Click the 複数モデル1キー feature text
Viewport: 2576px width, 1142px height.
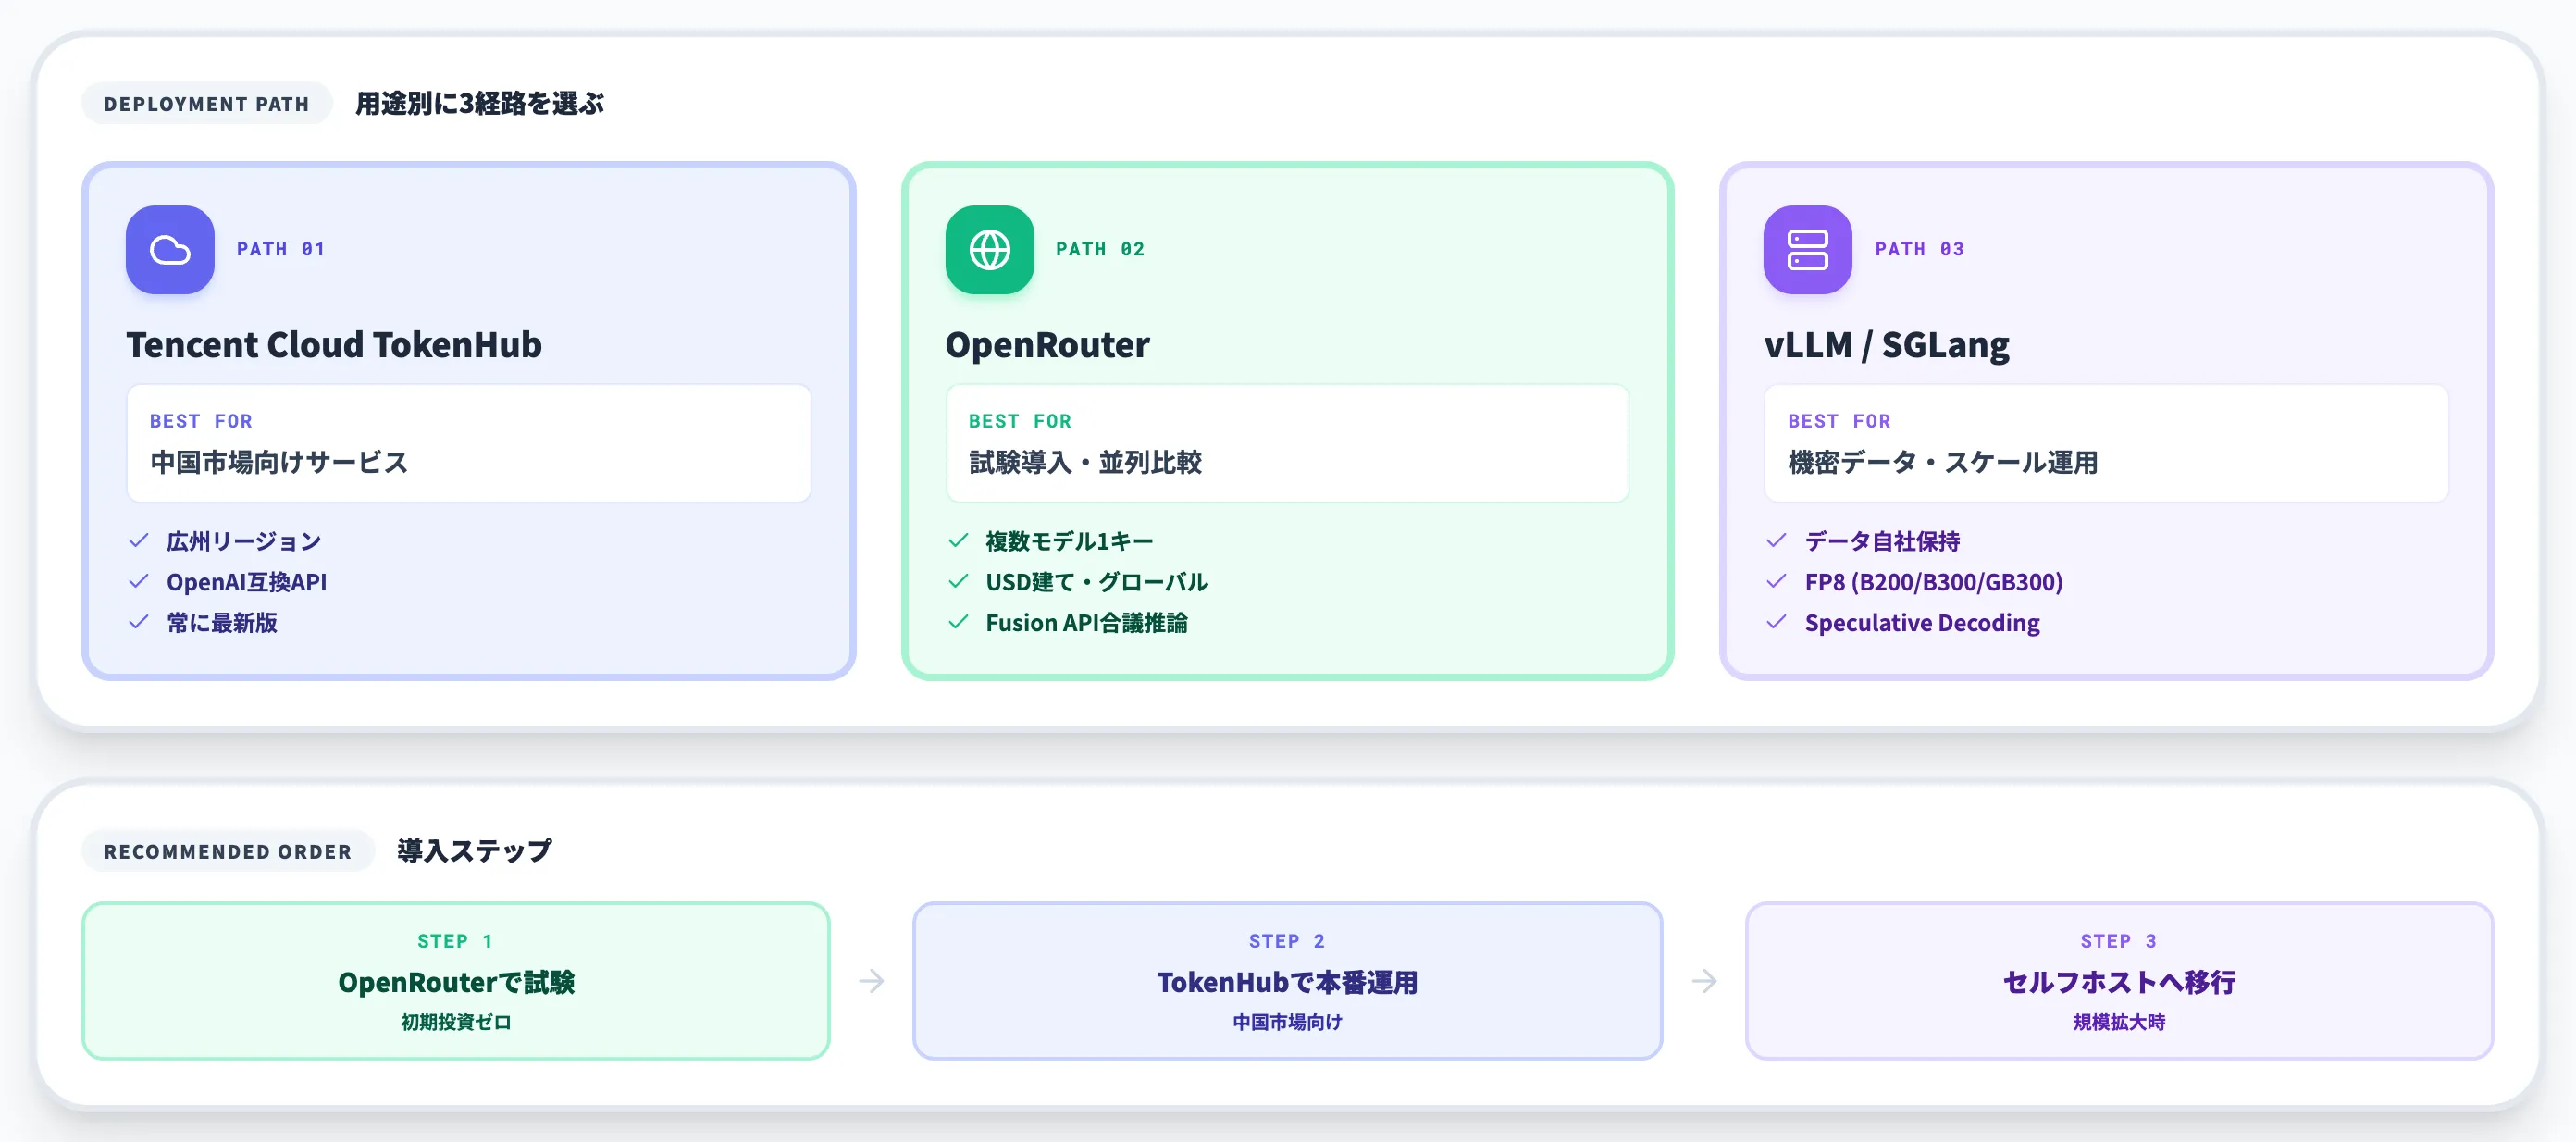tap(1069, 541)
